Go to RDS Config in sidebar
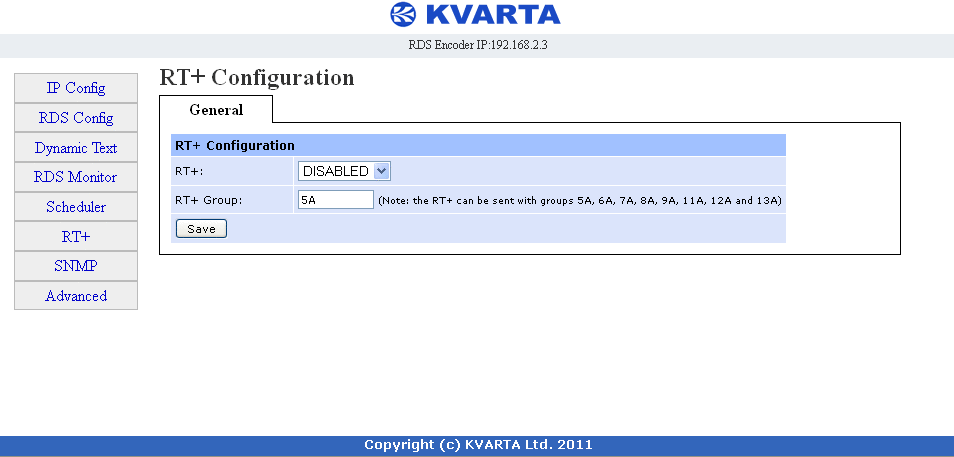This screenshot has height=457, width=954. click(76, 117)
